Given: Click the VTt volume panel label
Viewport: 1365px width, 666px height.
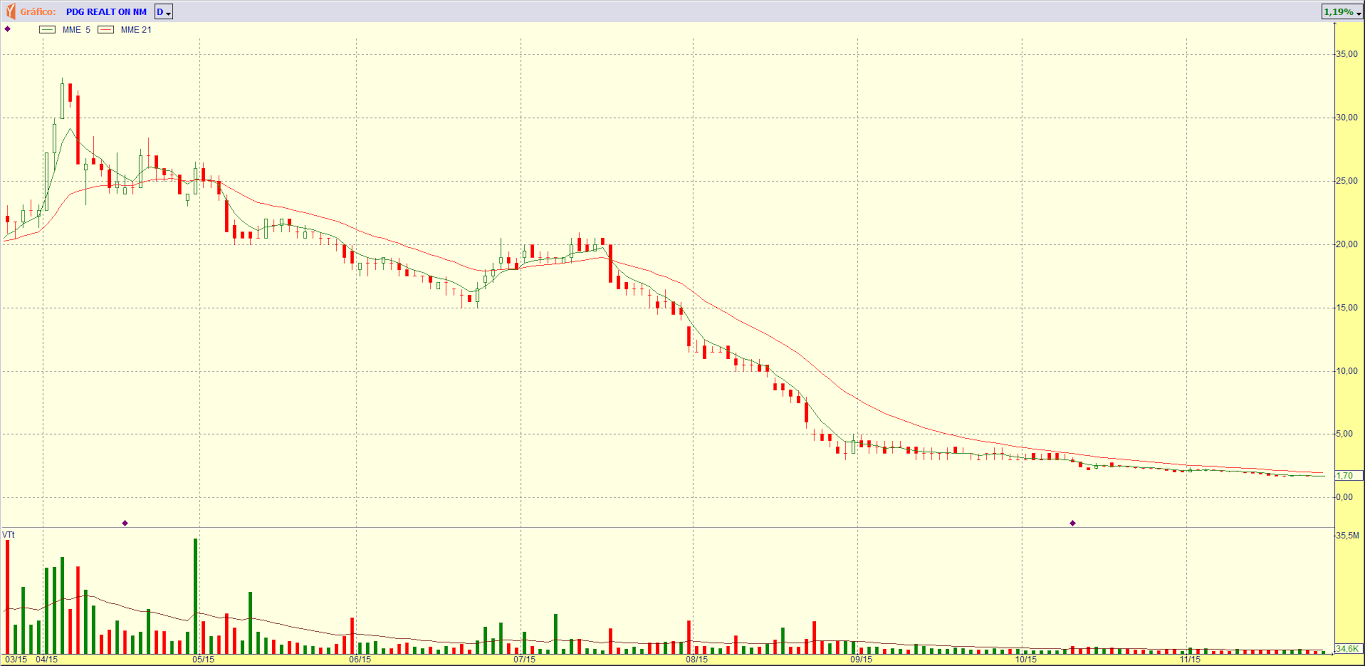Looking at the screenshot, I should click(x=9, y=536).
